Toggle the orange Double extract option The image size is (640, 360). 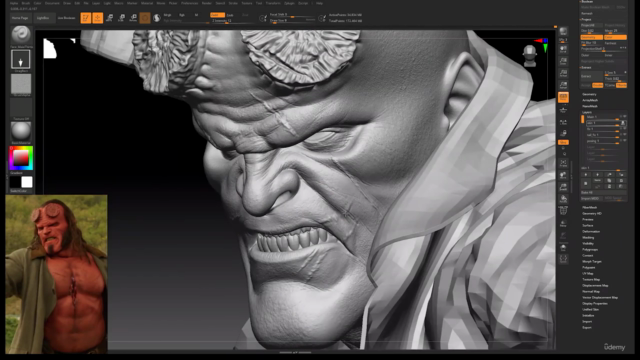(x=598, y=85)
